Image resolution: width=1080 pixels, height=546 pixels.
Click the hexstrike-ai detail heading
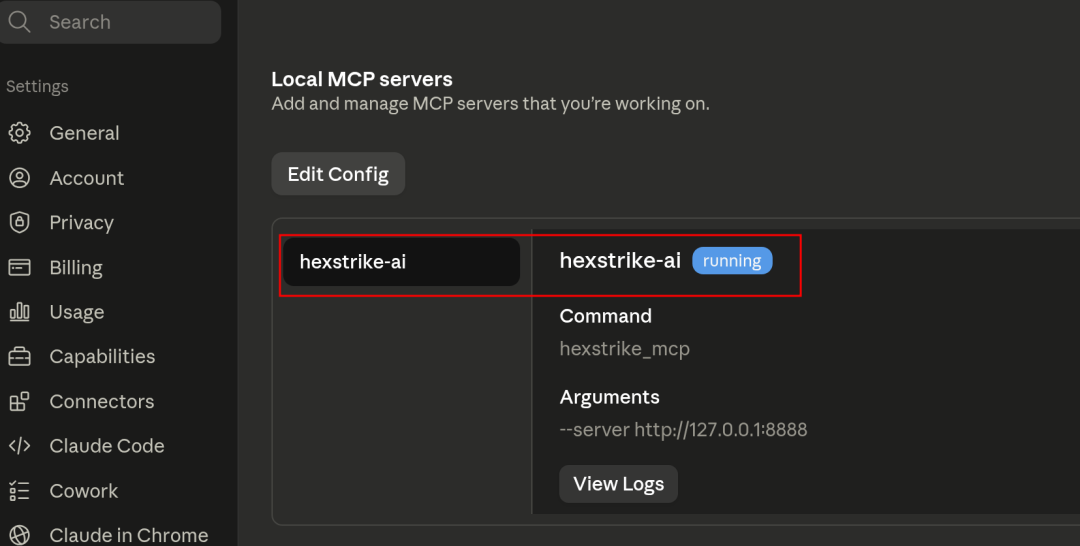click(620, 260)
